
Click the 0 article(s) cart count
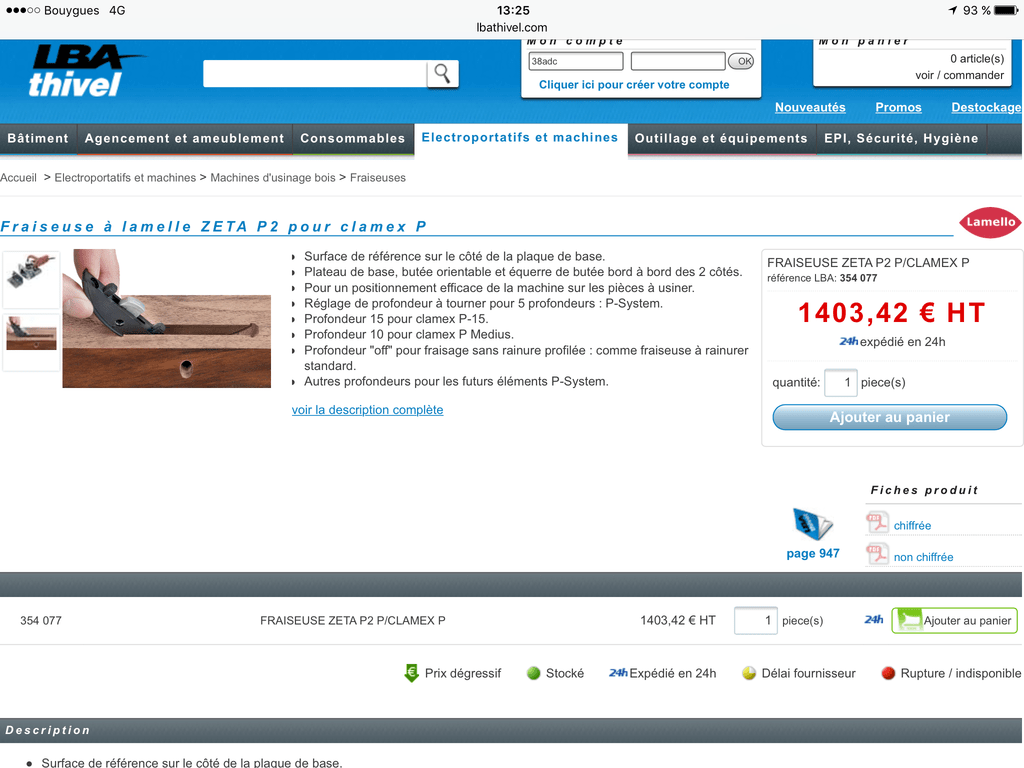(x=976, y=59)
